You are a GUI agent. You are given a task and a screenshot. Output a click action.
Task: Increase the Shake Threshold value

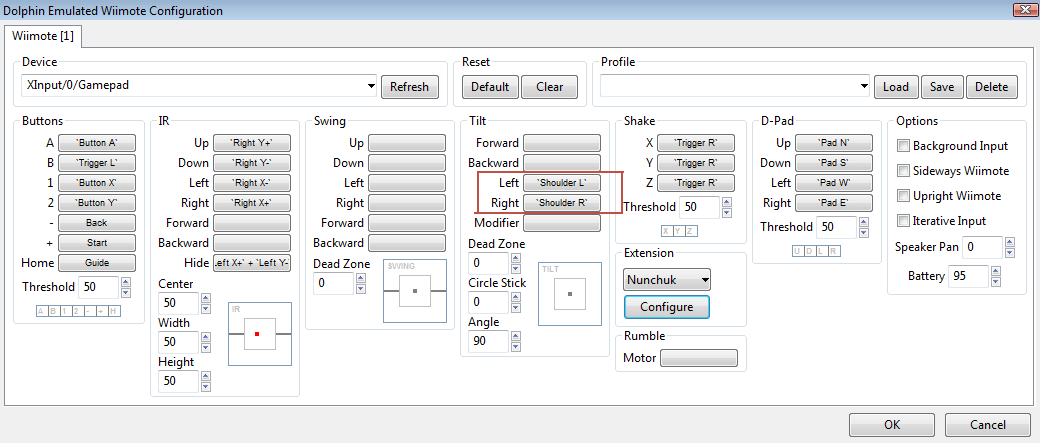[x=726, y=202]
